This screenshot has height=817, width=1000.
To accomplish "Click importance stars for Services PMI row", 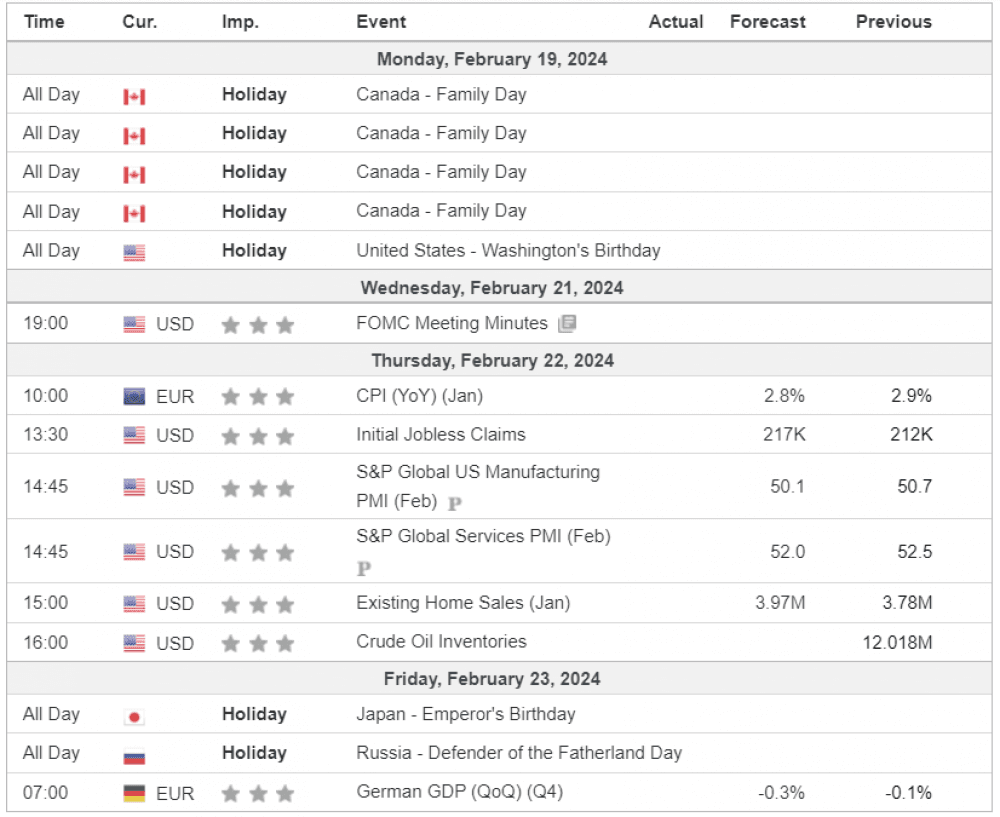I will click(x=258, y=552).
